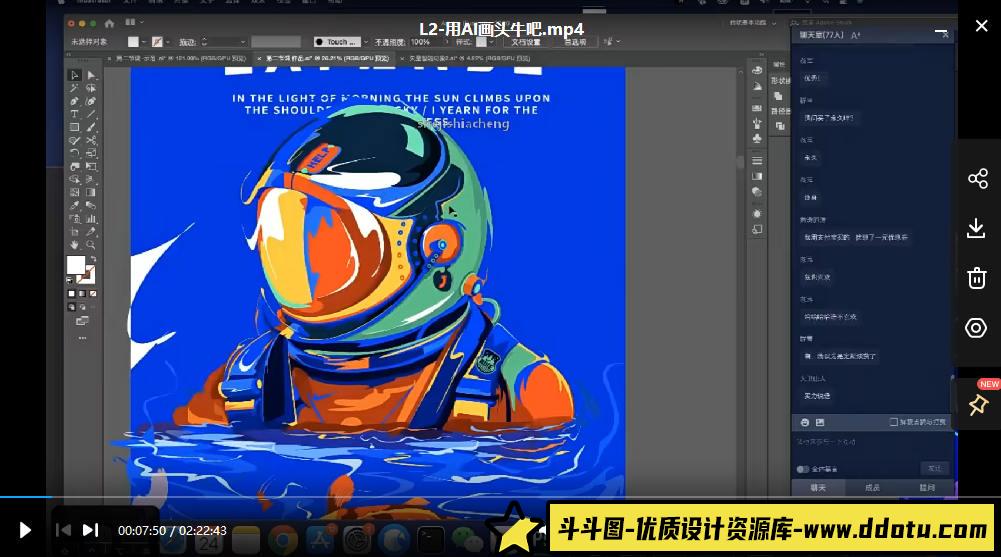1001x557 pixels.
Task: Select the Shape Builder tool
Action: pos(75,179)
